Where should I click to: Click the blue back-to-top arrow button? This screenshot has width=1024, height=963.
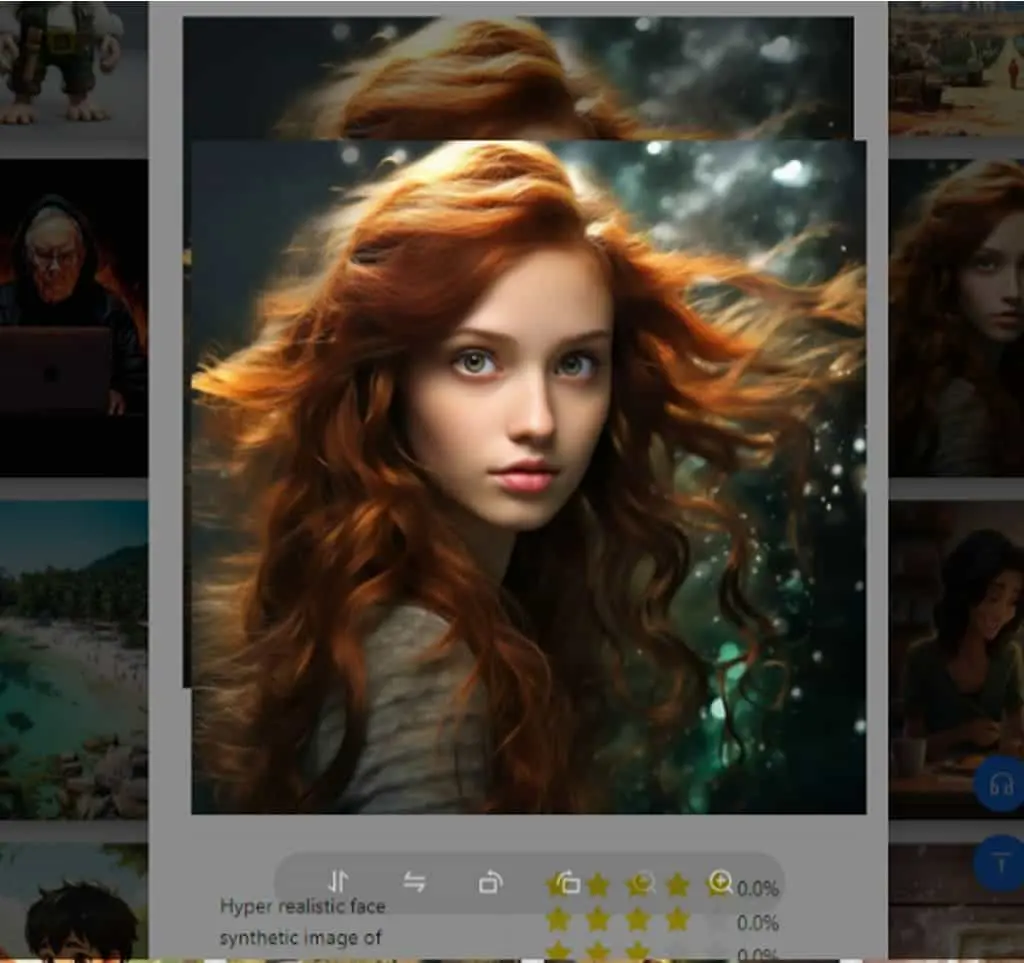coord(1000,863)
